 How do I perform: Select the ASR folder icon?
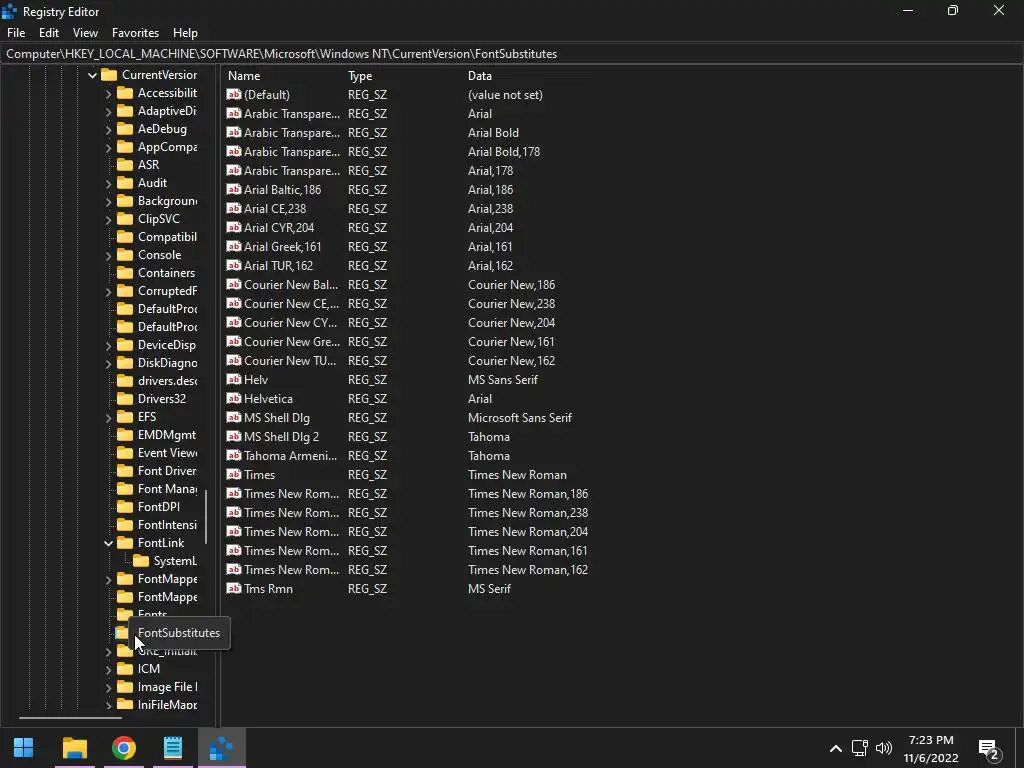[125, 165]
